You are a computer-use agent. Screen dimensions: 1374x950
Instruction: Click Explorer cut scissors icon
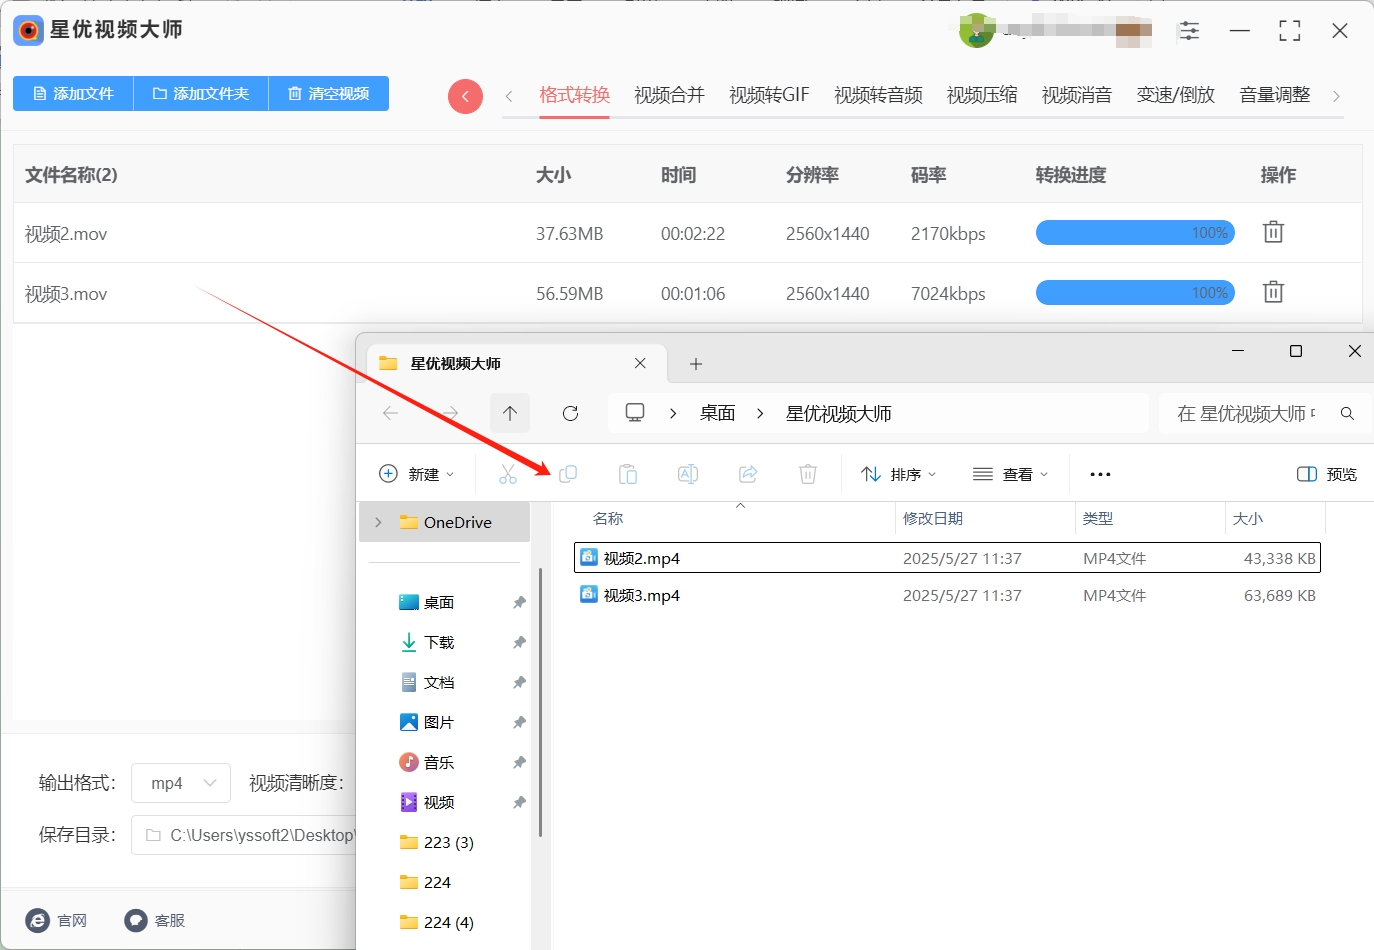[x=508, y=474]
